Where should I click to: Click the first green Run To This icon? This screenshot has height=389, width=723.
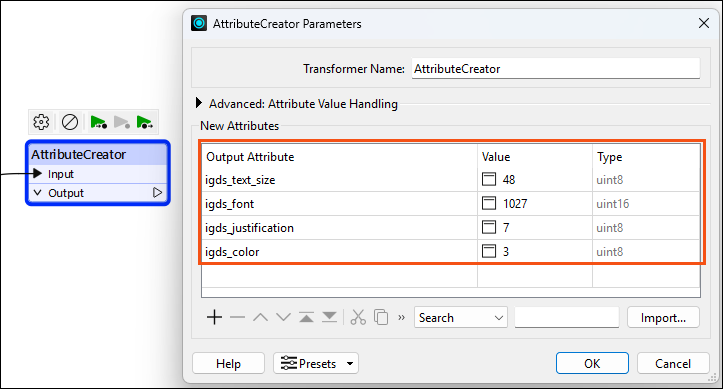[99, 123]
